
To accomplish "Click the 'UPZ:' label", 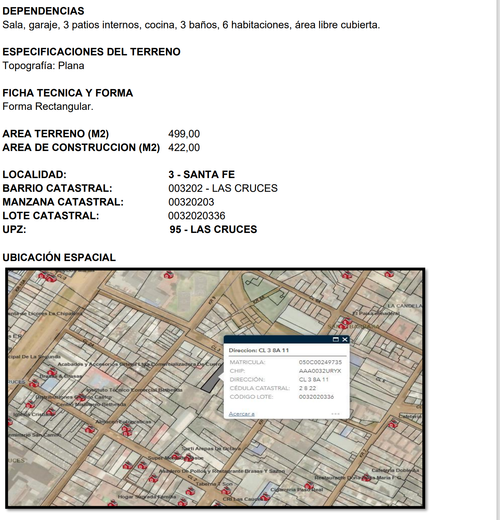I will [14, 229].
